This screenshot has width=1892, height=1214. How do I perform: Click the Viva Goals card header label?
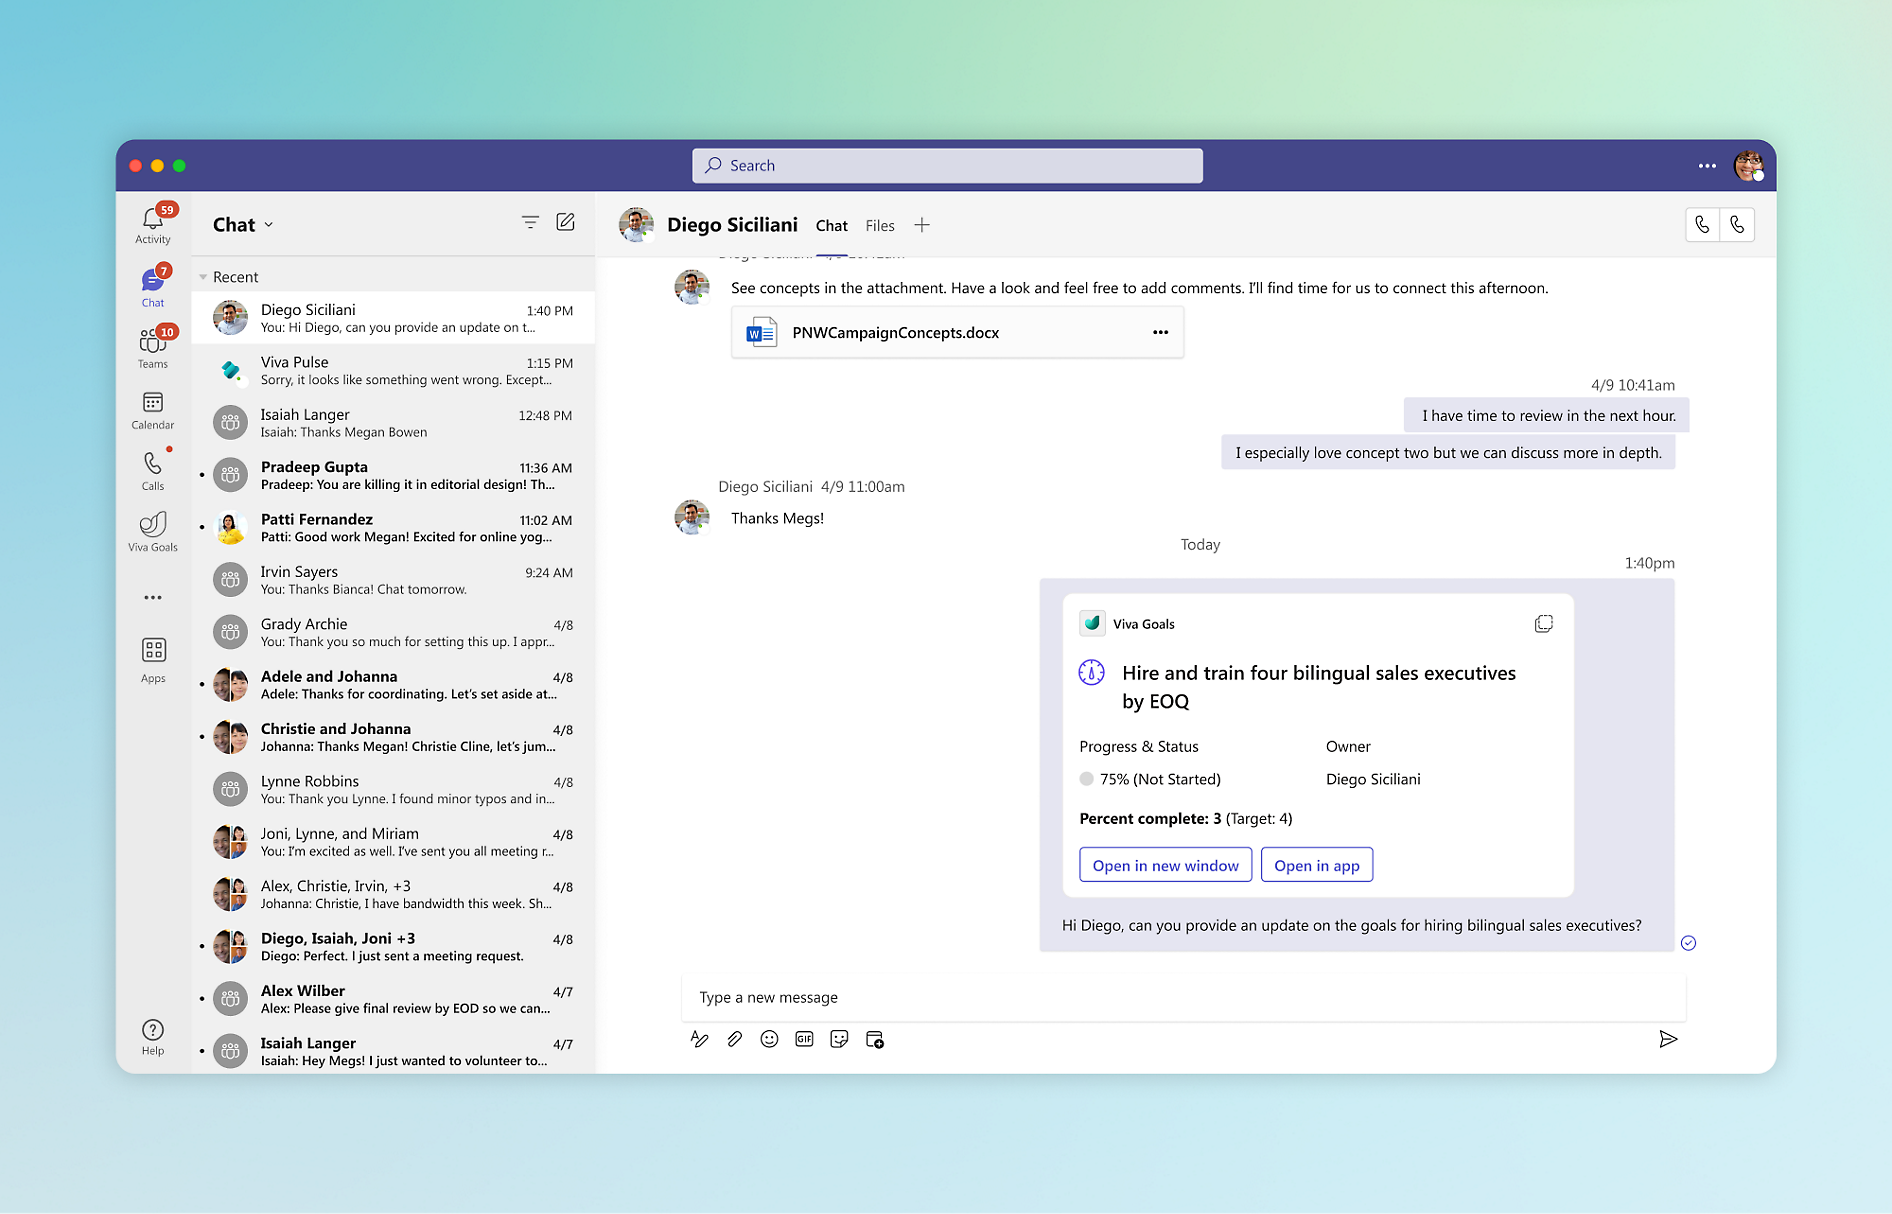[x=1144, y=624]
